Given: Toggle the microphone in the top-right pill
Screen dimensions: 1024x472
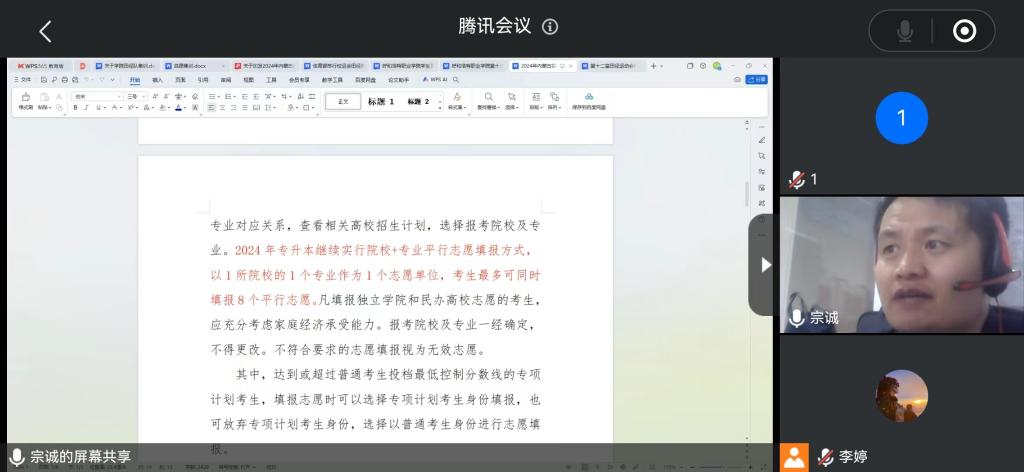Looking at the screenshot, I should pos(904,31).
